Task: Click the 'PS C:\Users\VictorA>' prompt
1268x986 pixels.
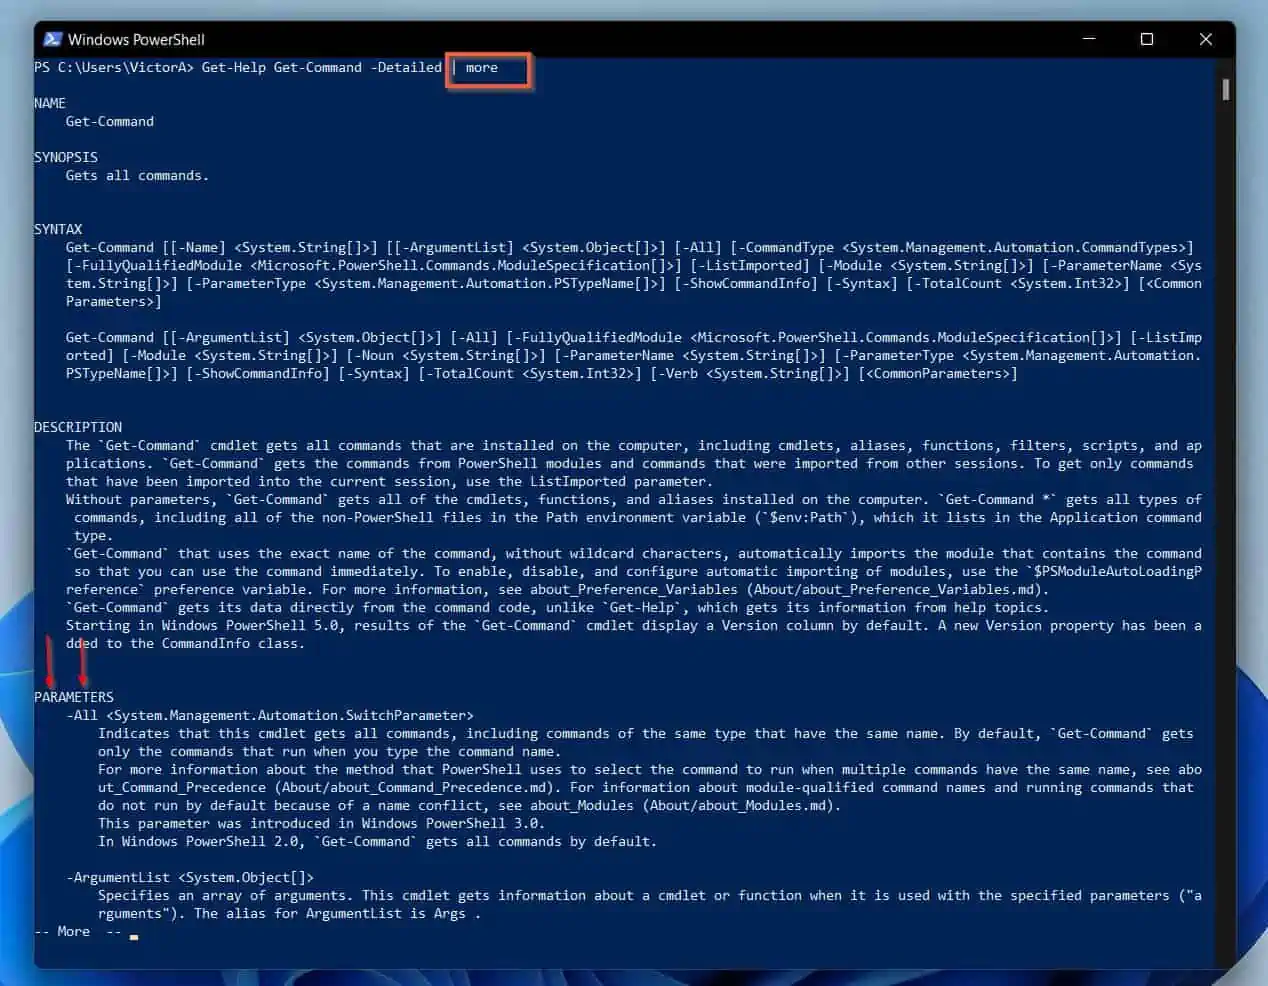Action: 114,67
